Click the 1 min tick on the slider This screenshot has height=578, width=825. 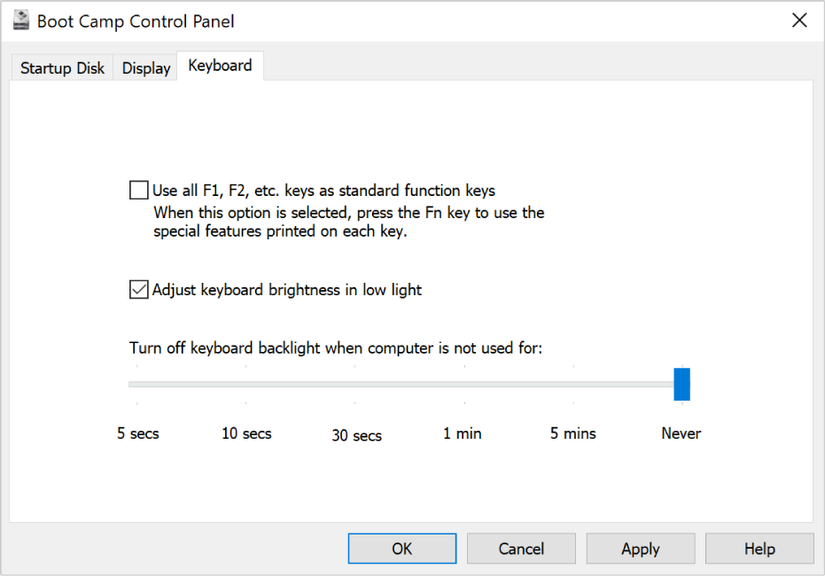click(463, 384)
